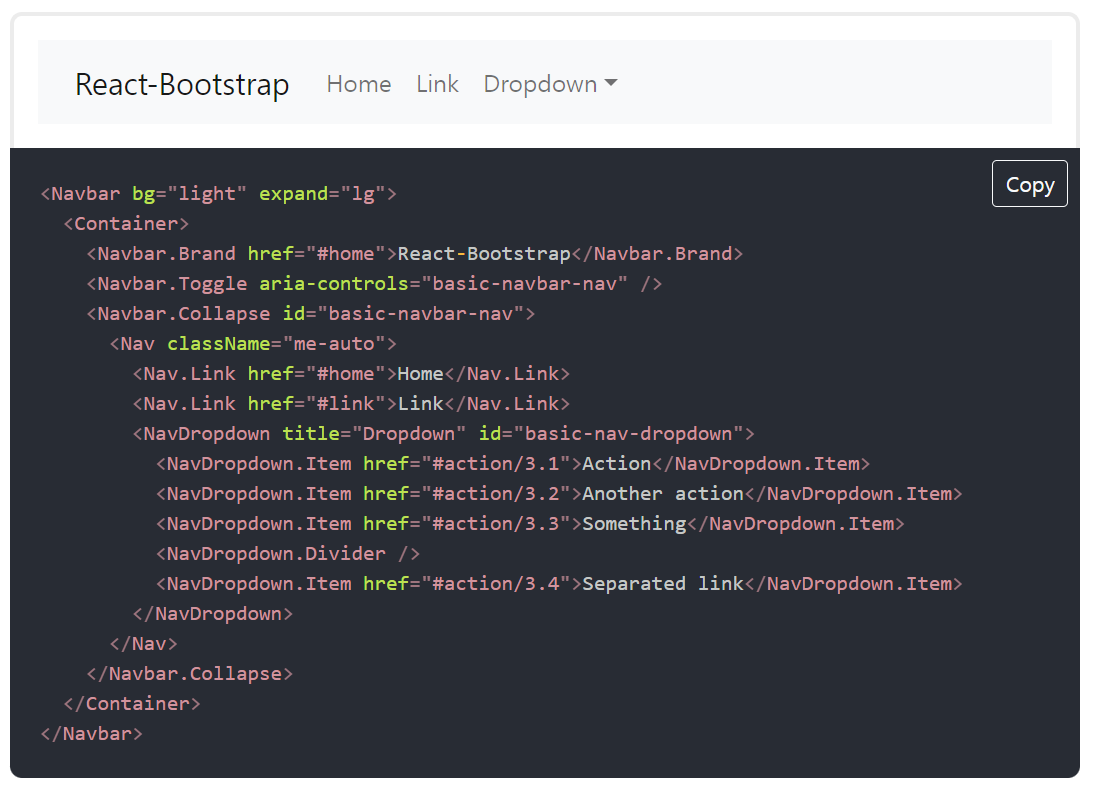This screenshot has height=799, width=1095.
Task: Expand the Dropdown nav menu
Action: (x=550, y=85)
